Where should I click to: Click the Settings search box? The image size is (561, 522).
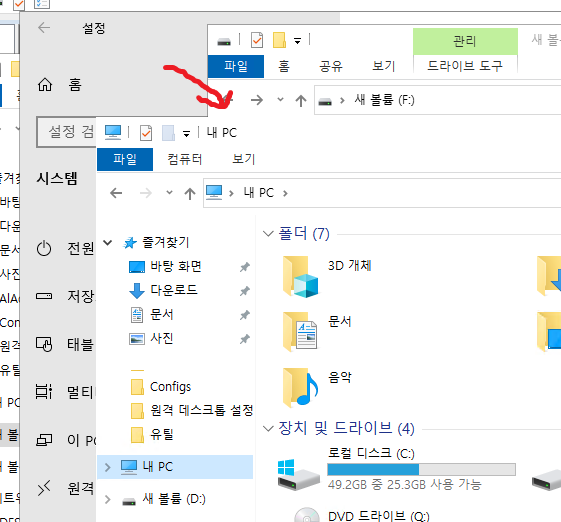[67, 132]
